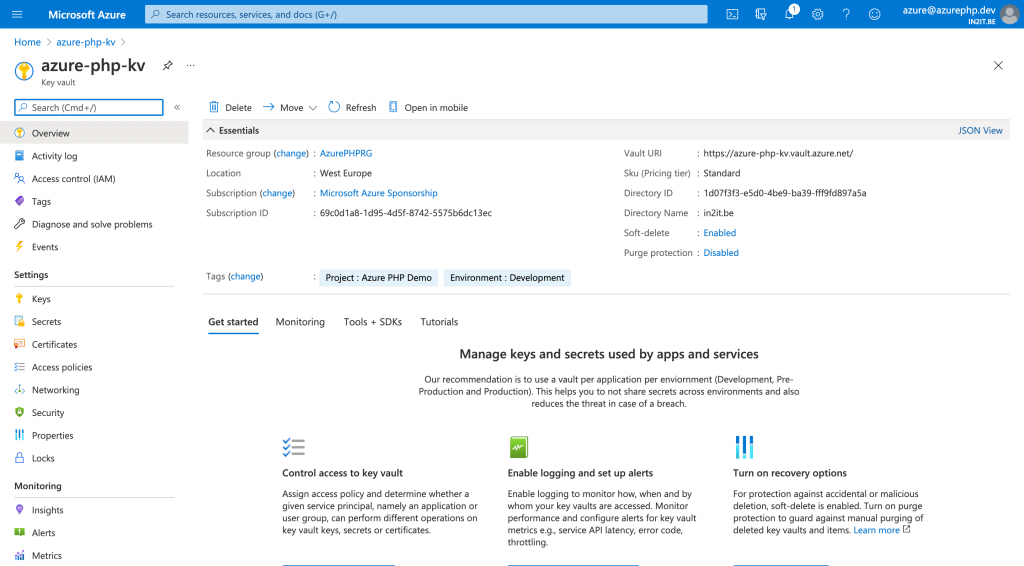Click the Microsoft Azure logo text

pyautogui.click(x=87, y=14)
